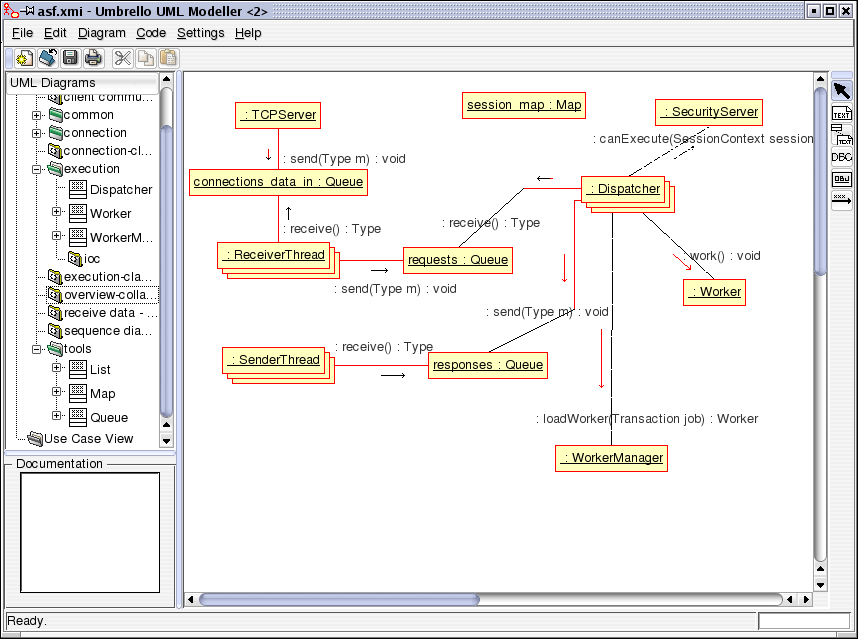Open the Help menu
This screenshot has height=639, width=858.
point(248,33)
